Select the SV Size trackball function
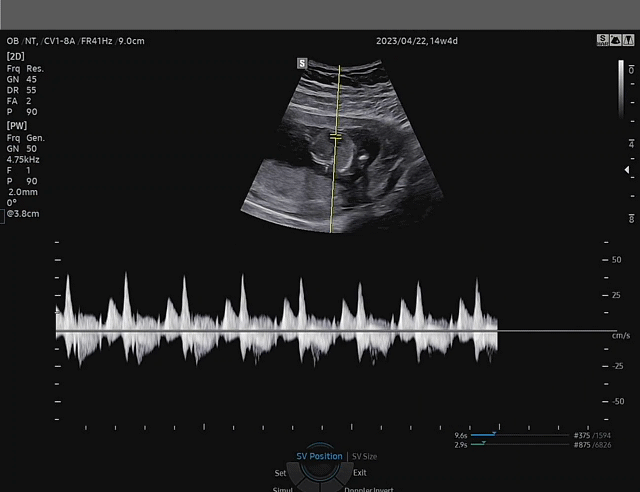The width and height of the screenshot is (640, 492). [364, 456]
